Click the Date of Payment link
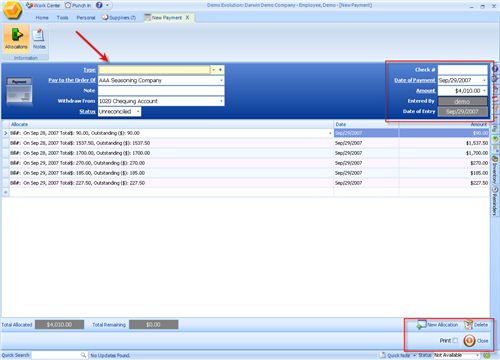 click(415, 80)
